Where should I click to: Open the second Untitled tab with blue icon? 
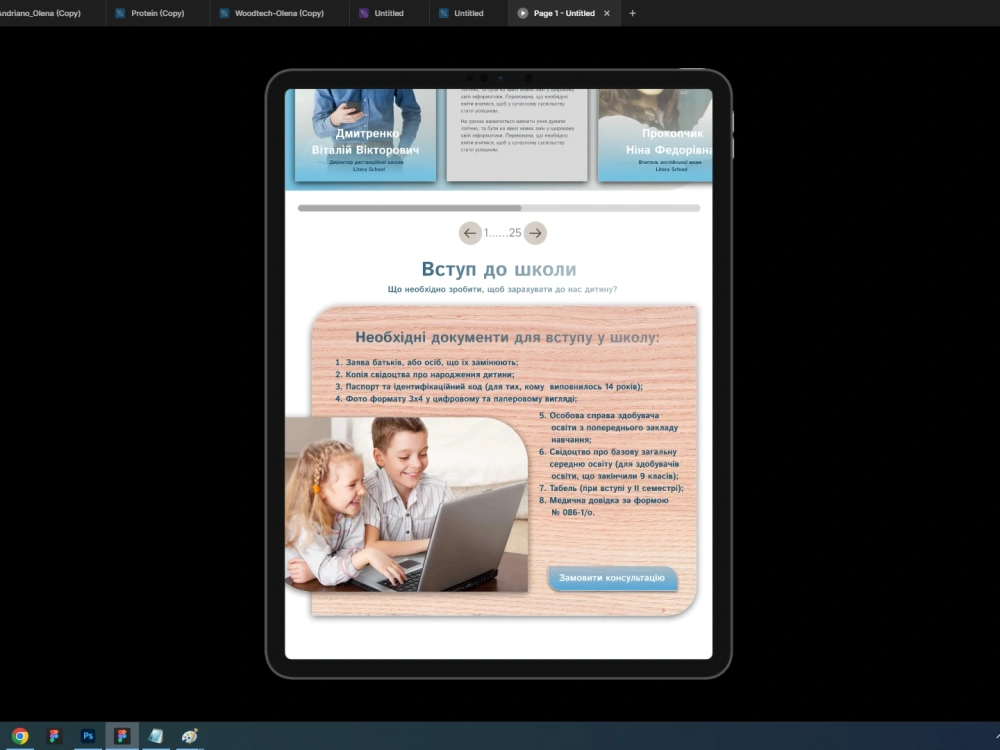click(468, 13)
